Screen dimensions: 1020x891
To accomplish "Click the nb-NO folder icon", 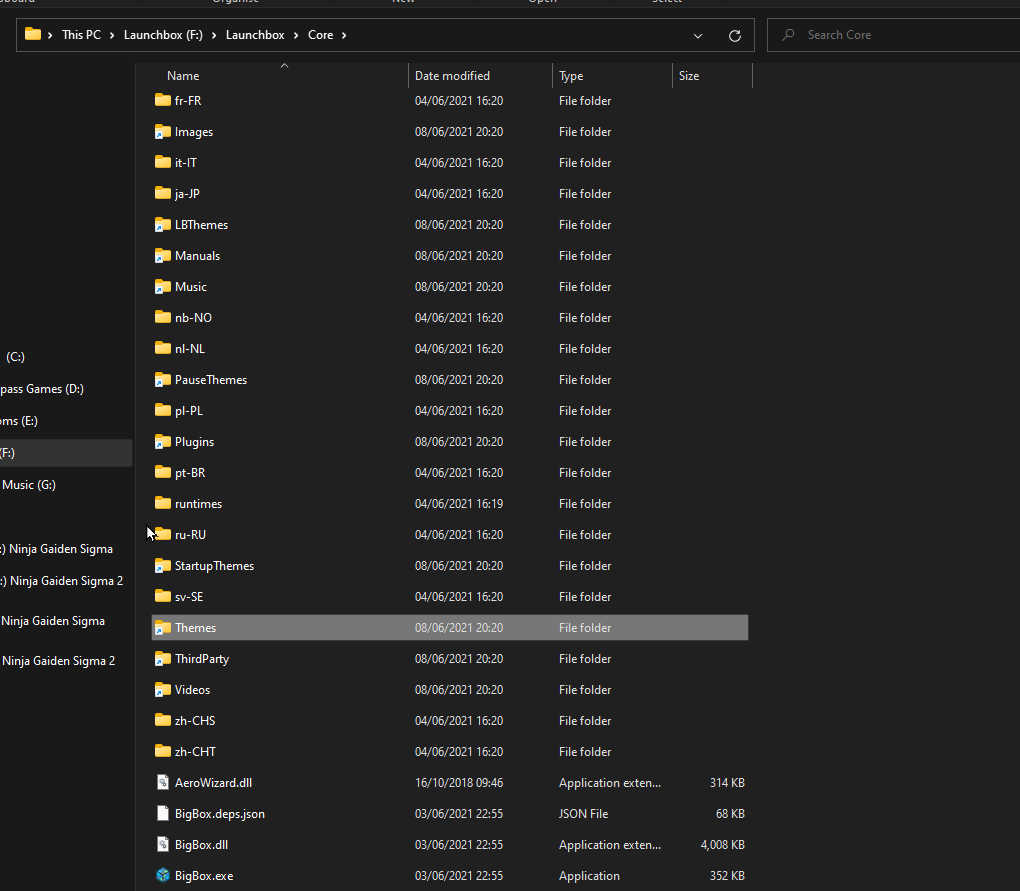I will 163,317.
